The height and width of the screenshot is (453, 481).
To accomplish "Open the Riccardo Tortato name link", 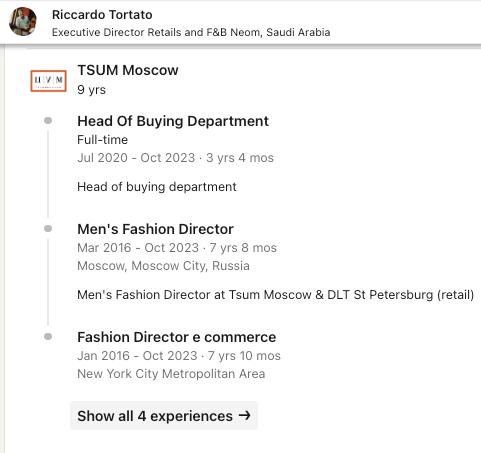I will point(102,15).
